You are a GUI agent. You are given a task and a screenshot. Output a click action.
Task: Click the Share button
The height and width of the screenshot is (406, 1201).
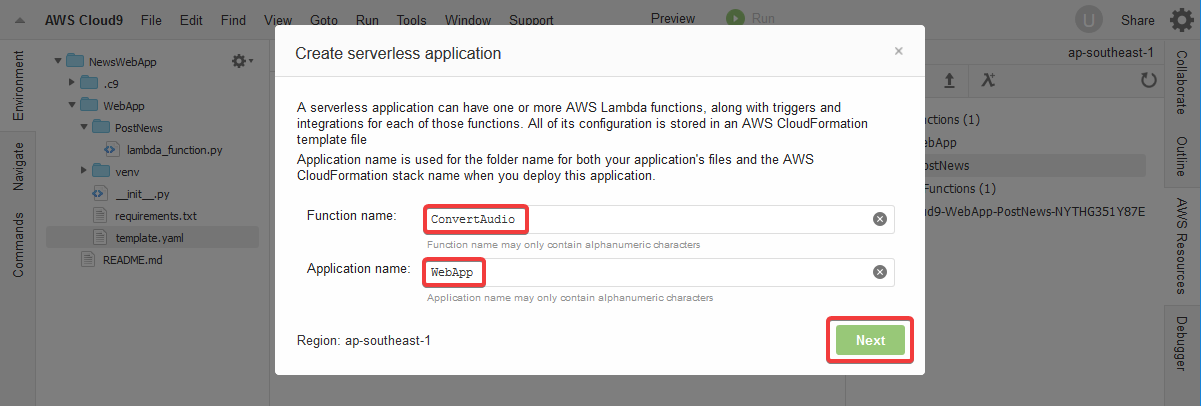point(1137,20)
